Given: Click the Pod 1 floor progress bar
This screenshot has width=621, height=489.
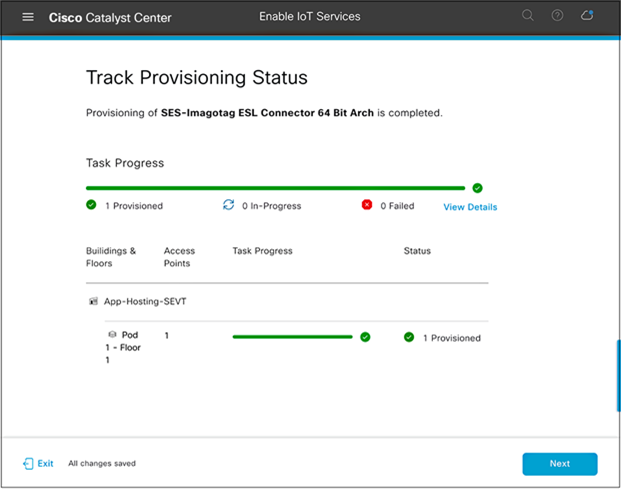Looking at the screenshot, I should pos(292,337).
